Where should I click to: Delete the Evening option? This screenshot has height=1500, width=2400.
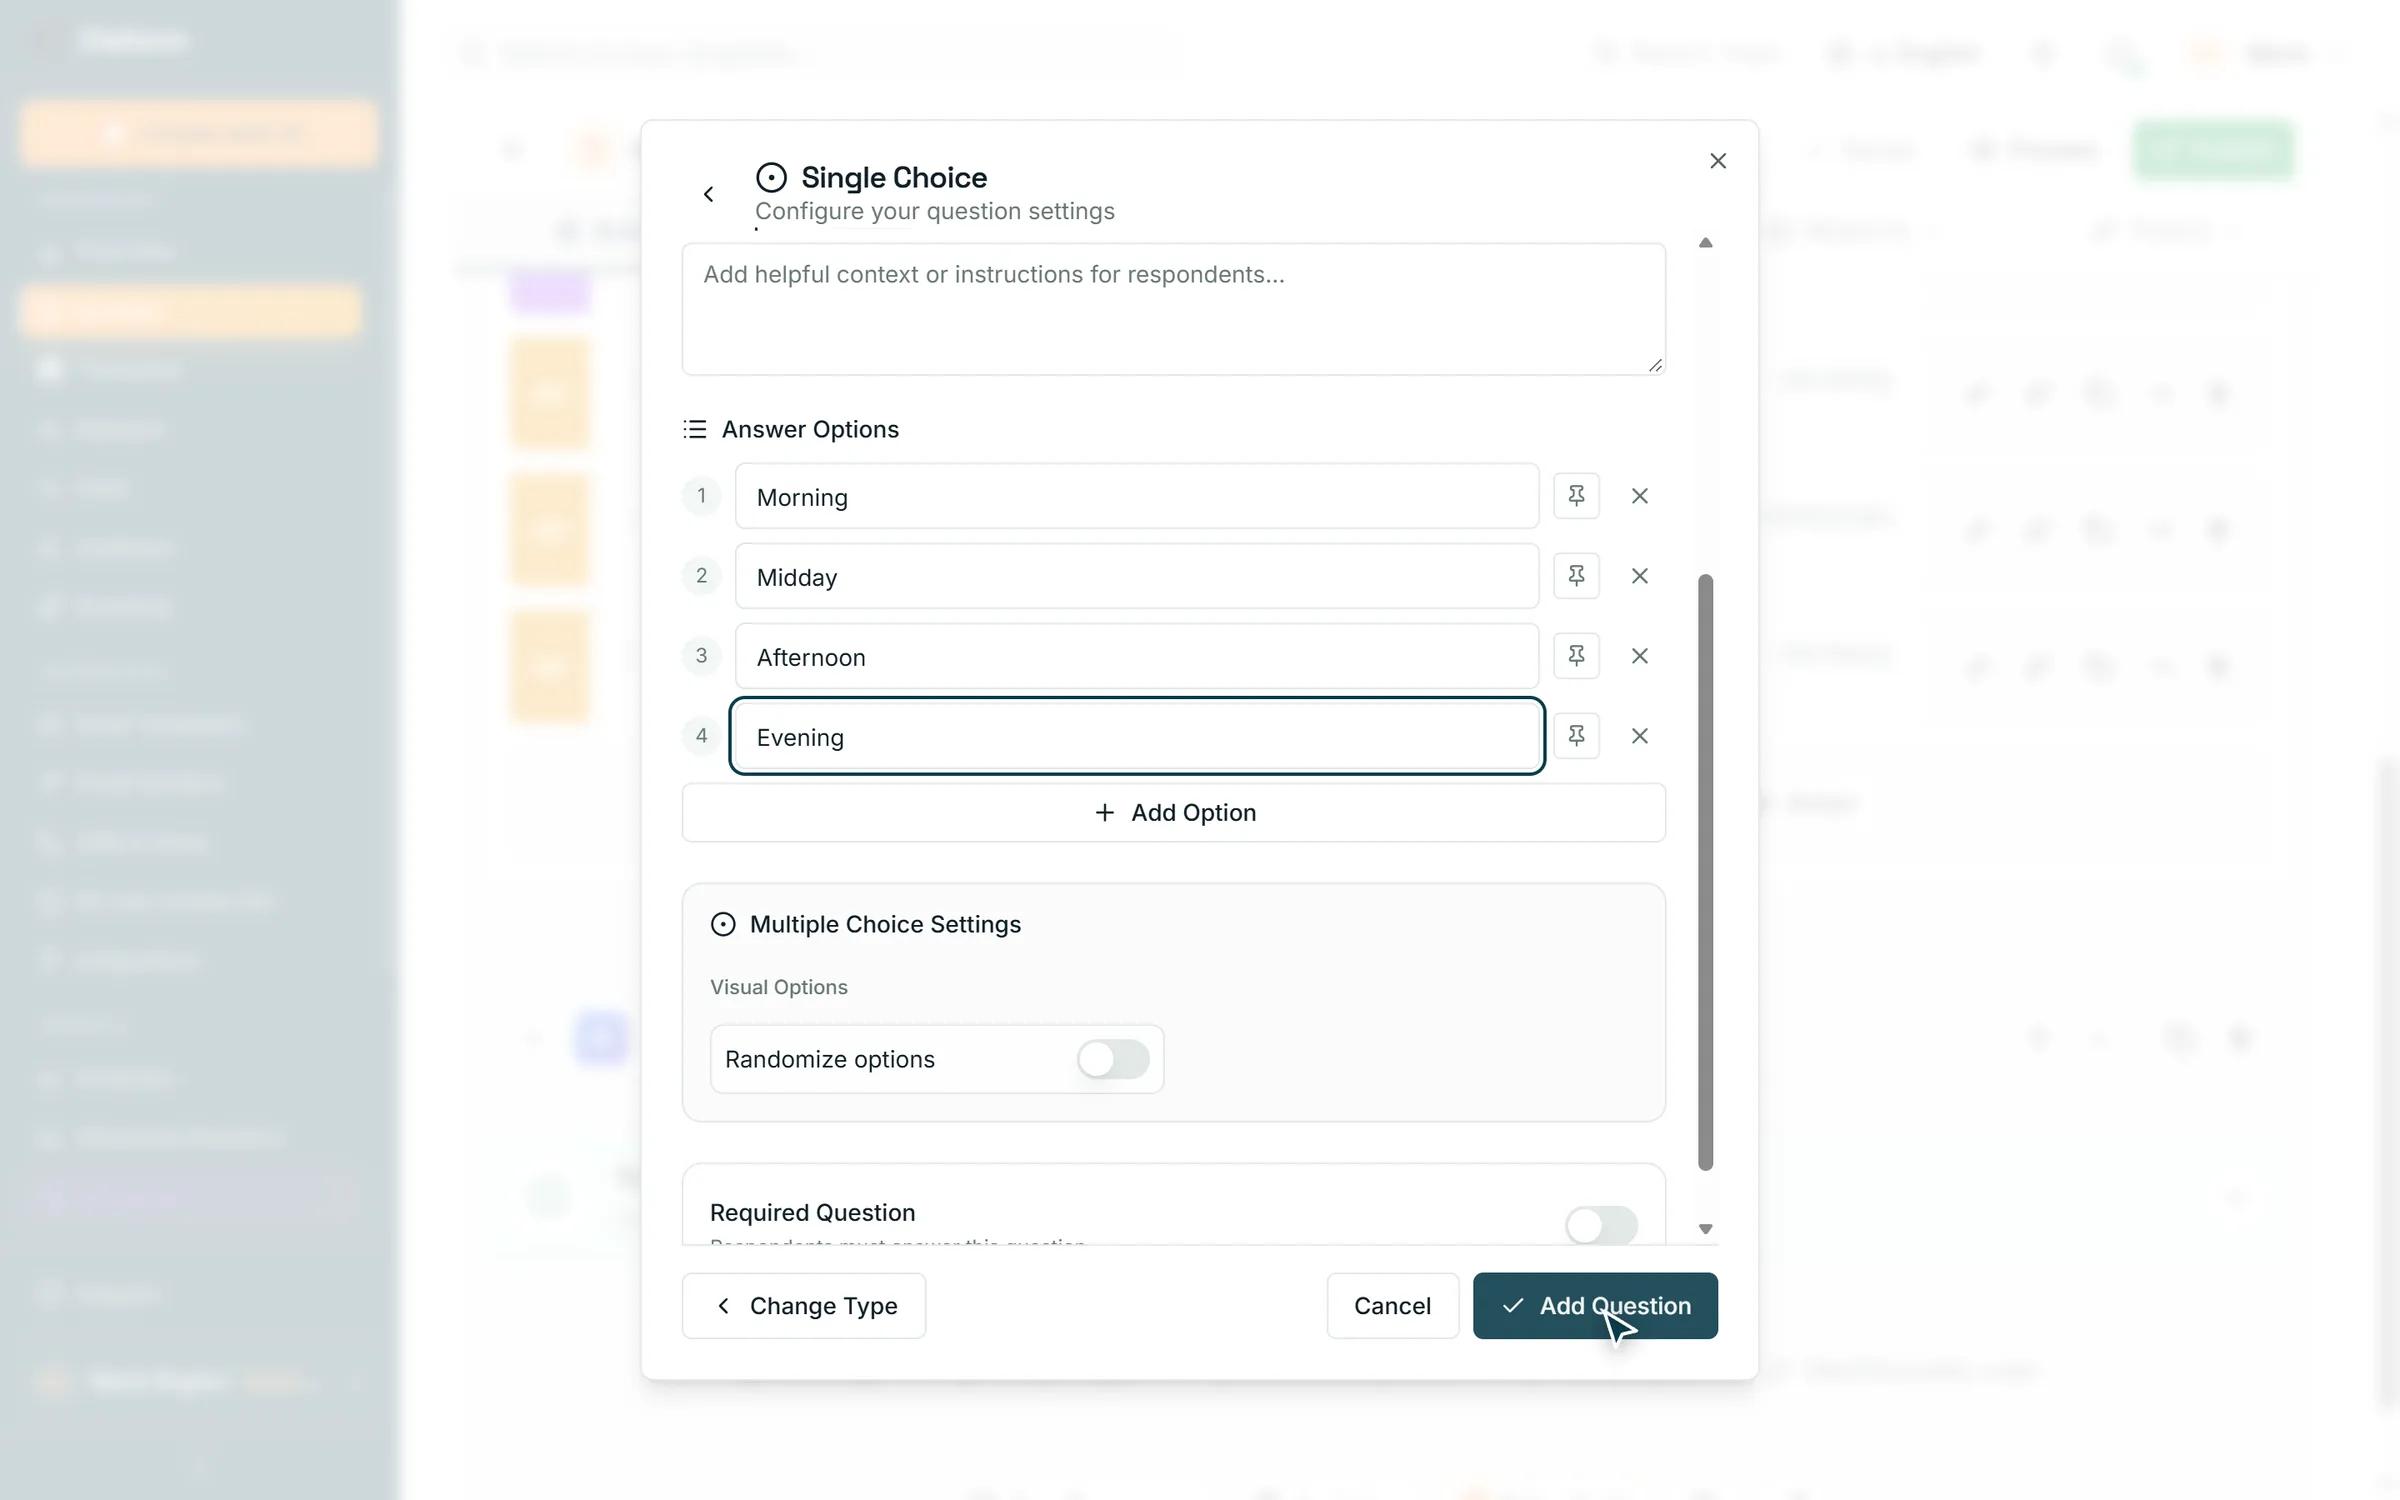tap(1640, 736)
